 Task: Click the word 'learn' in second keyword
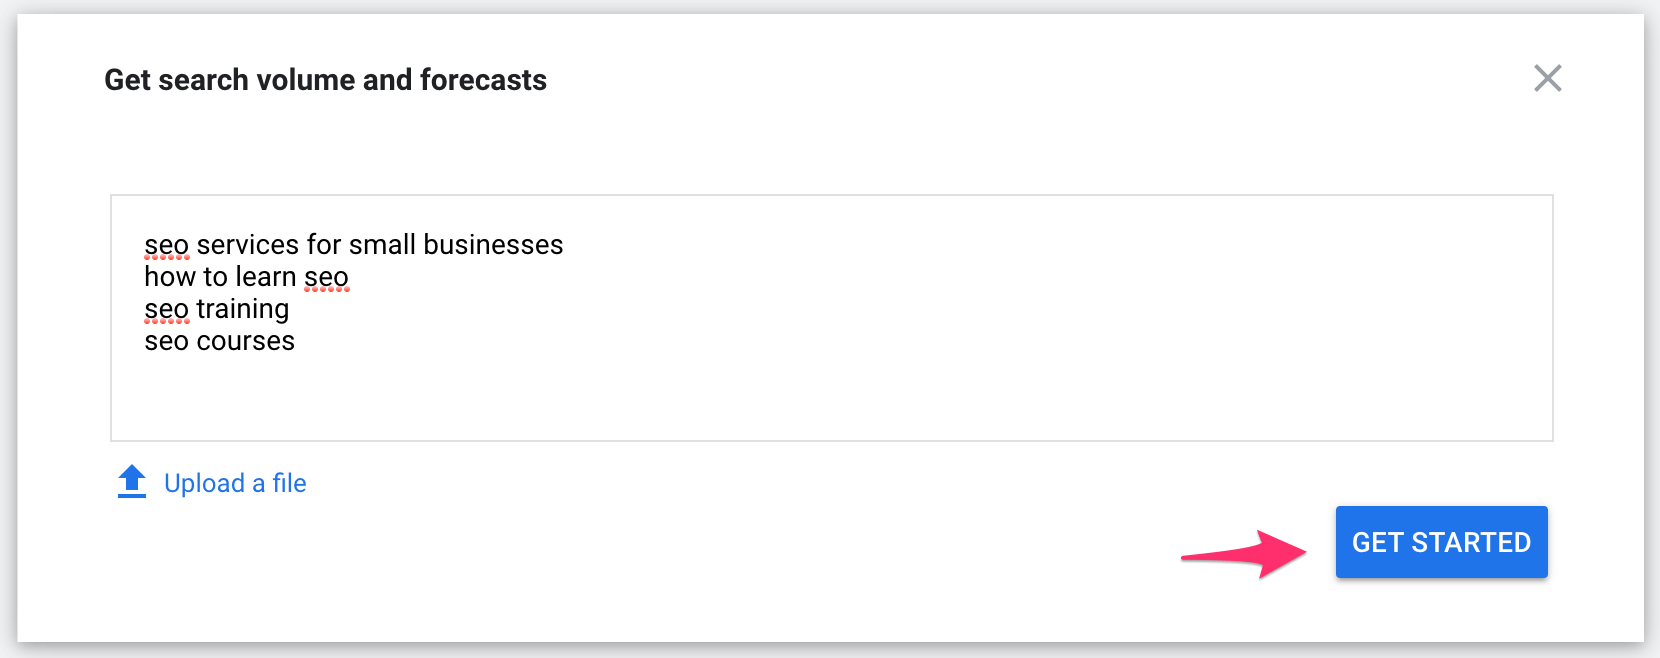266,277
